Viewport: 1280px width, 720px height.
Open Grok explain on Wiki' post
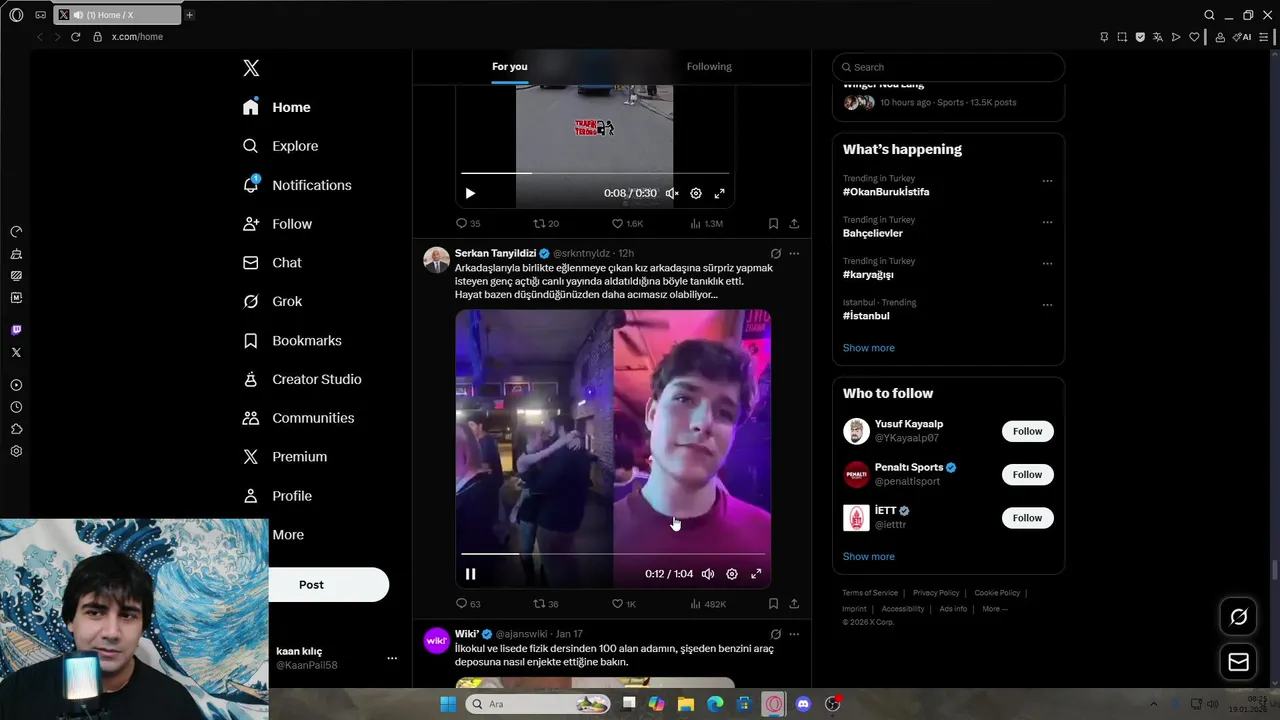[775, 634]
